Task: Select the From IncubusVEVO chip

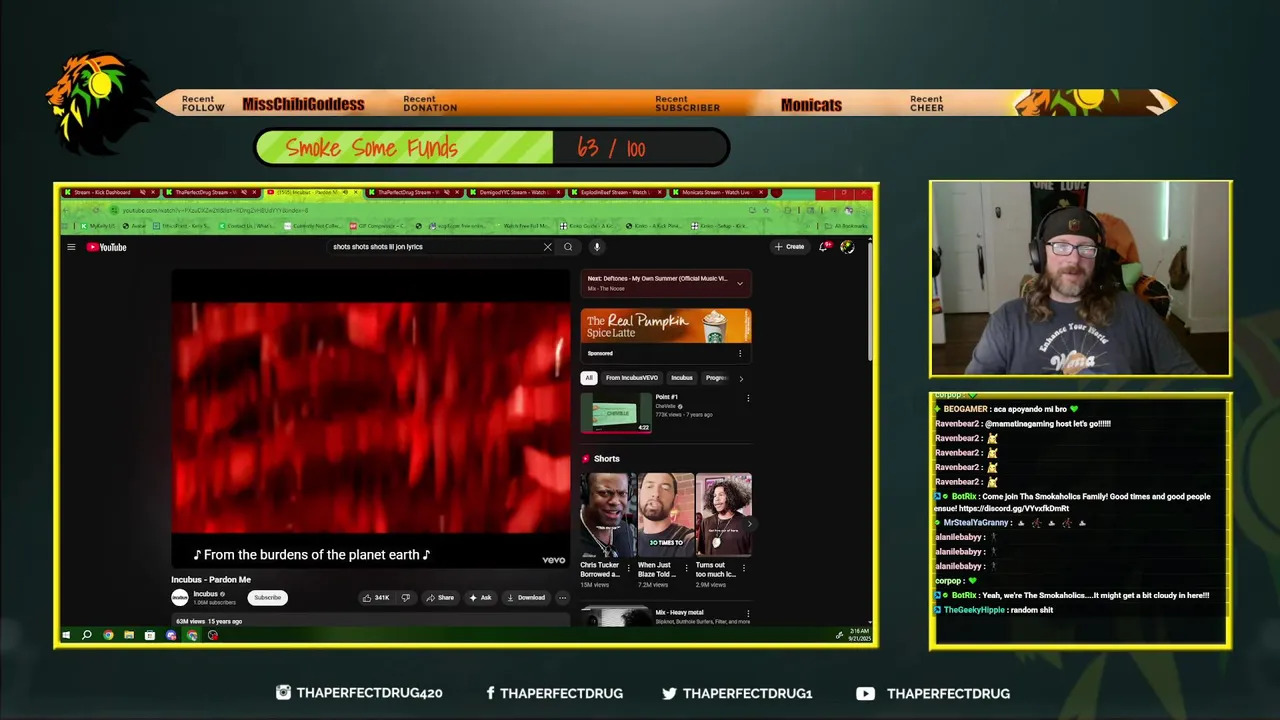Action: coord(632,378)
